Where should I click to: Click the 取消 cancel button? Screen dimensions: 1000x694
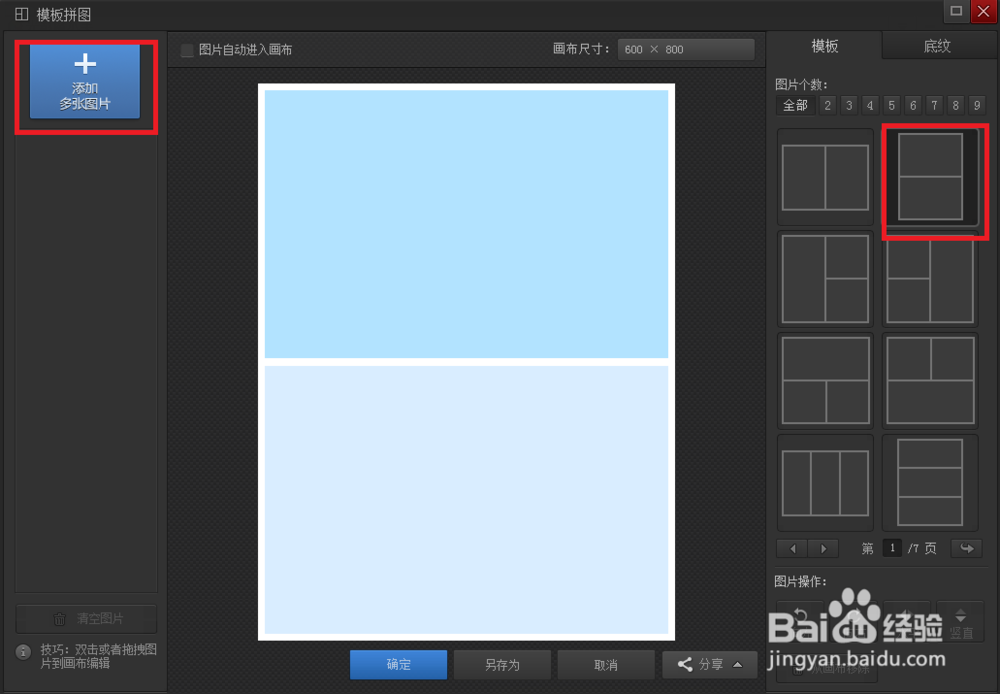point(606,665)
